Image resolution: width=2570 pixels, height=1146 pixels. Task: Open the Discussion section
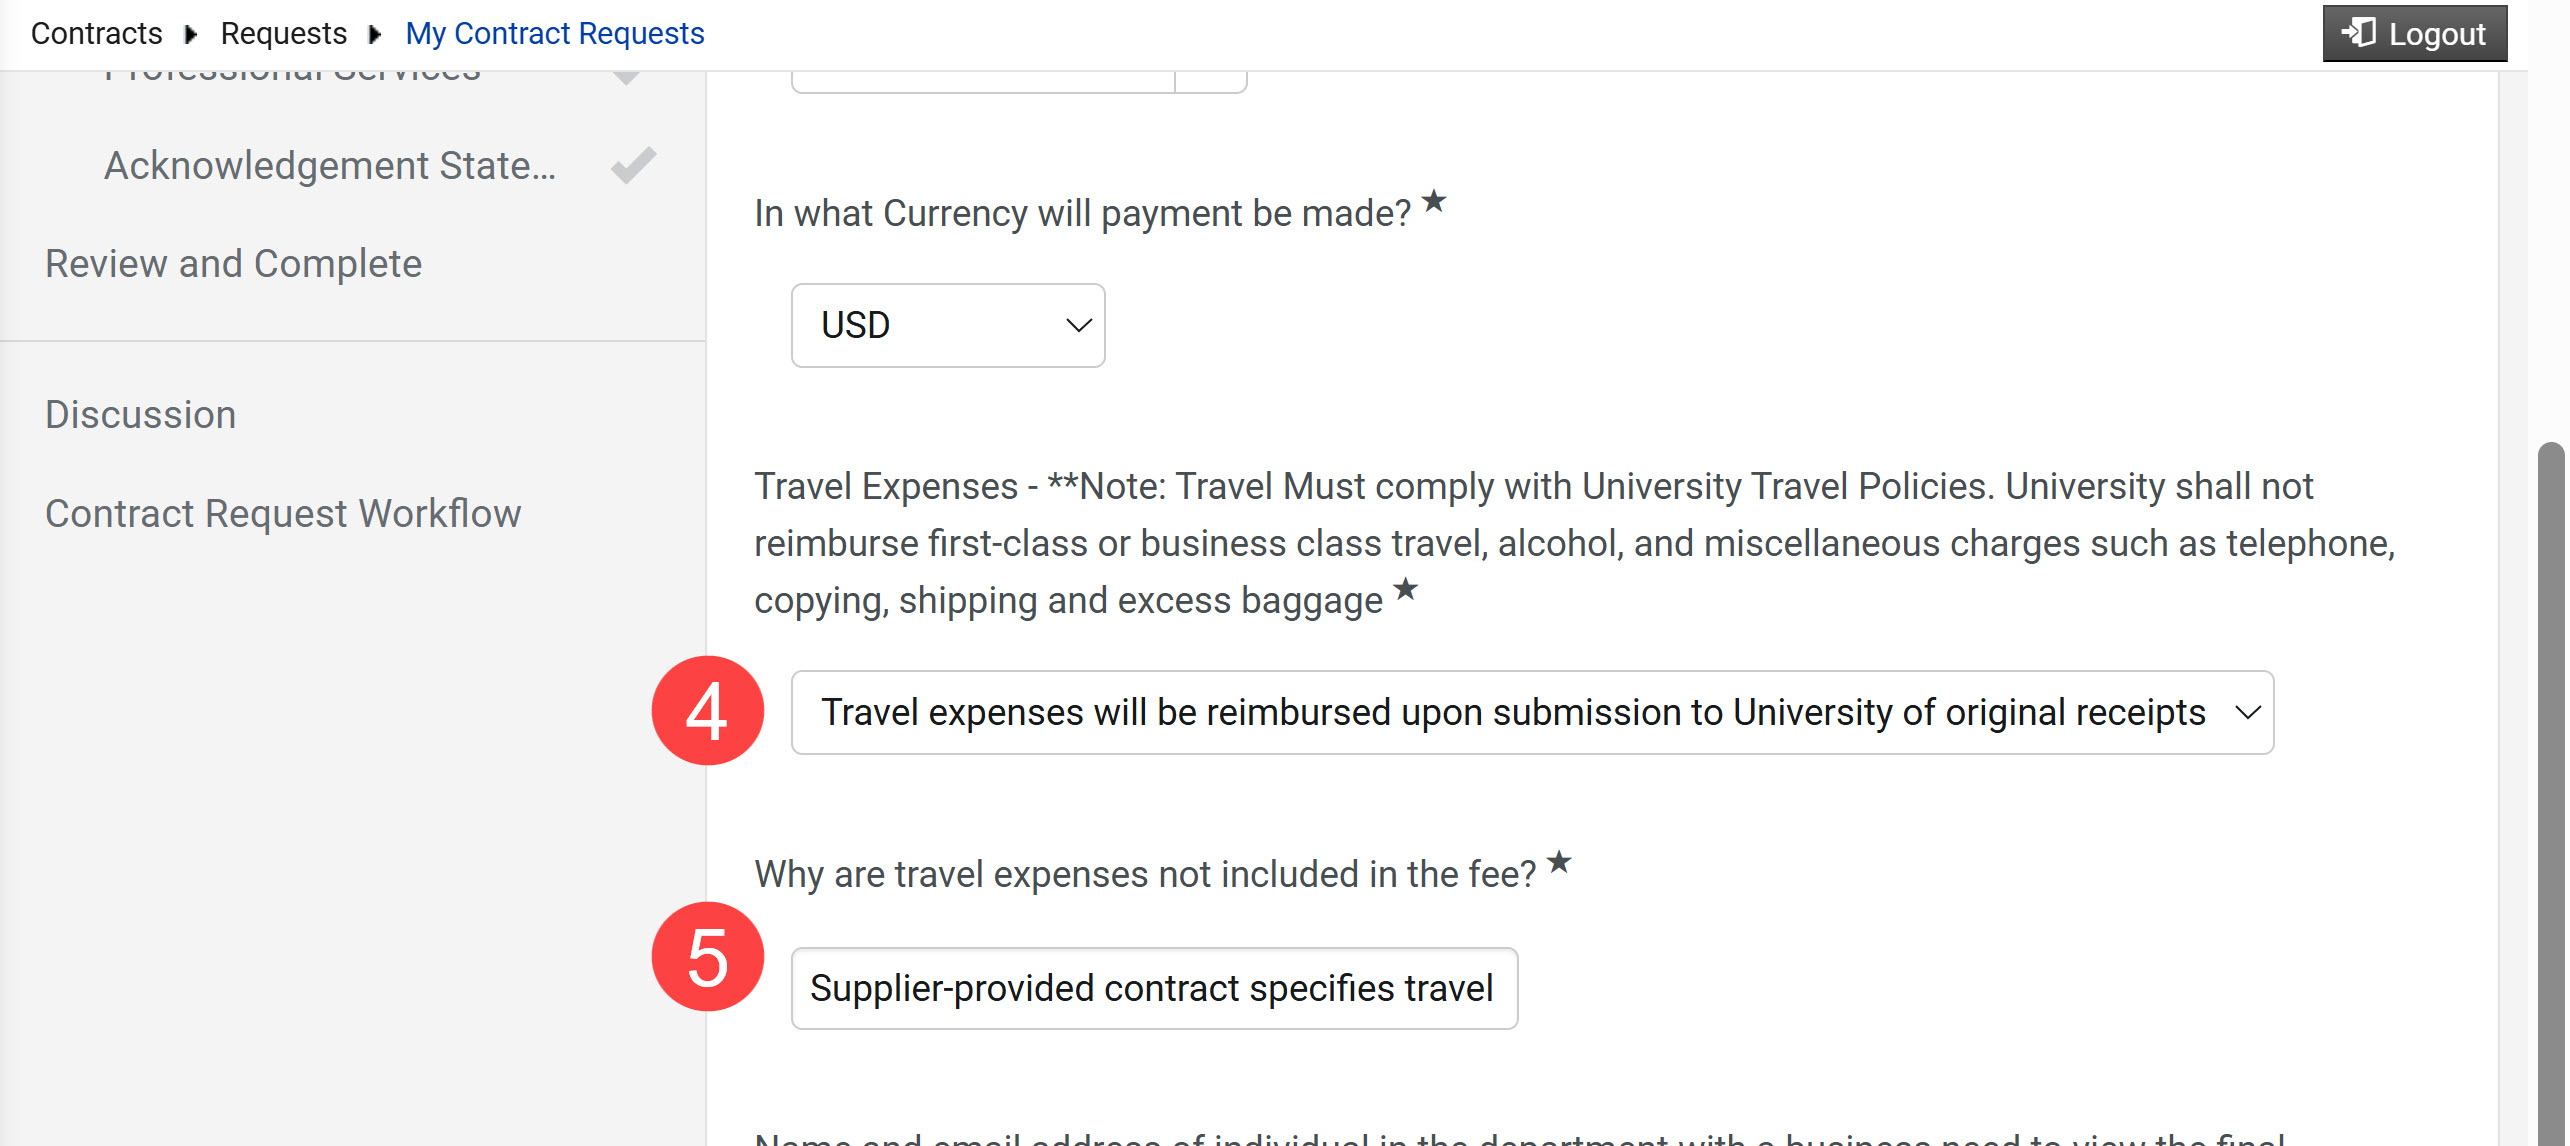[x=141, y=414]
